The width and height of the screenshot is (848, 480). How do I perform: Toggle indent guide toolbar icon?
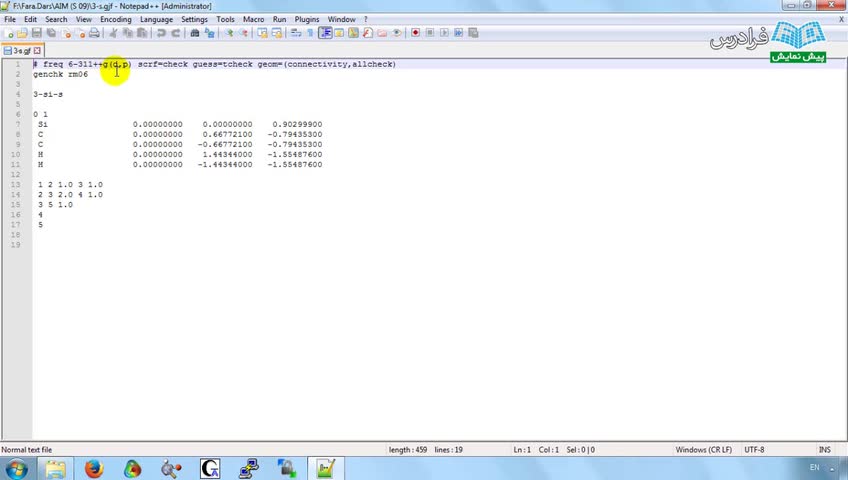pos(325,34)
